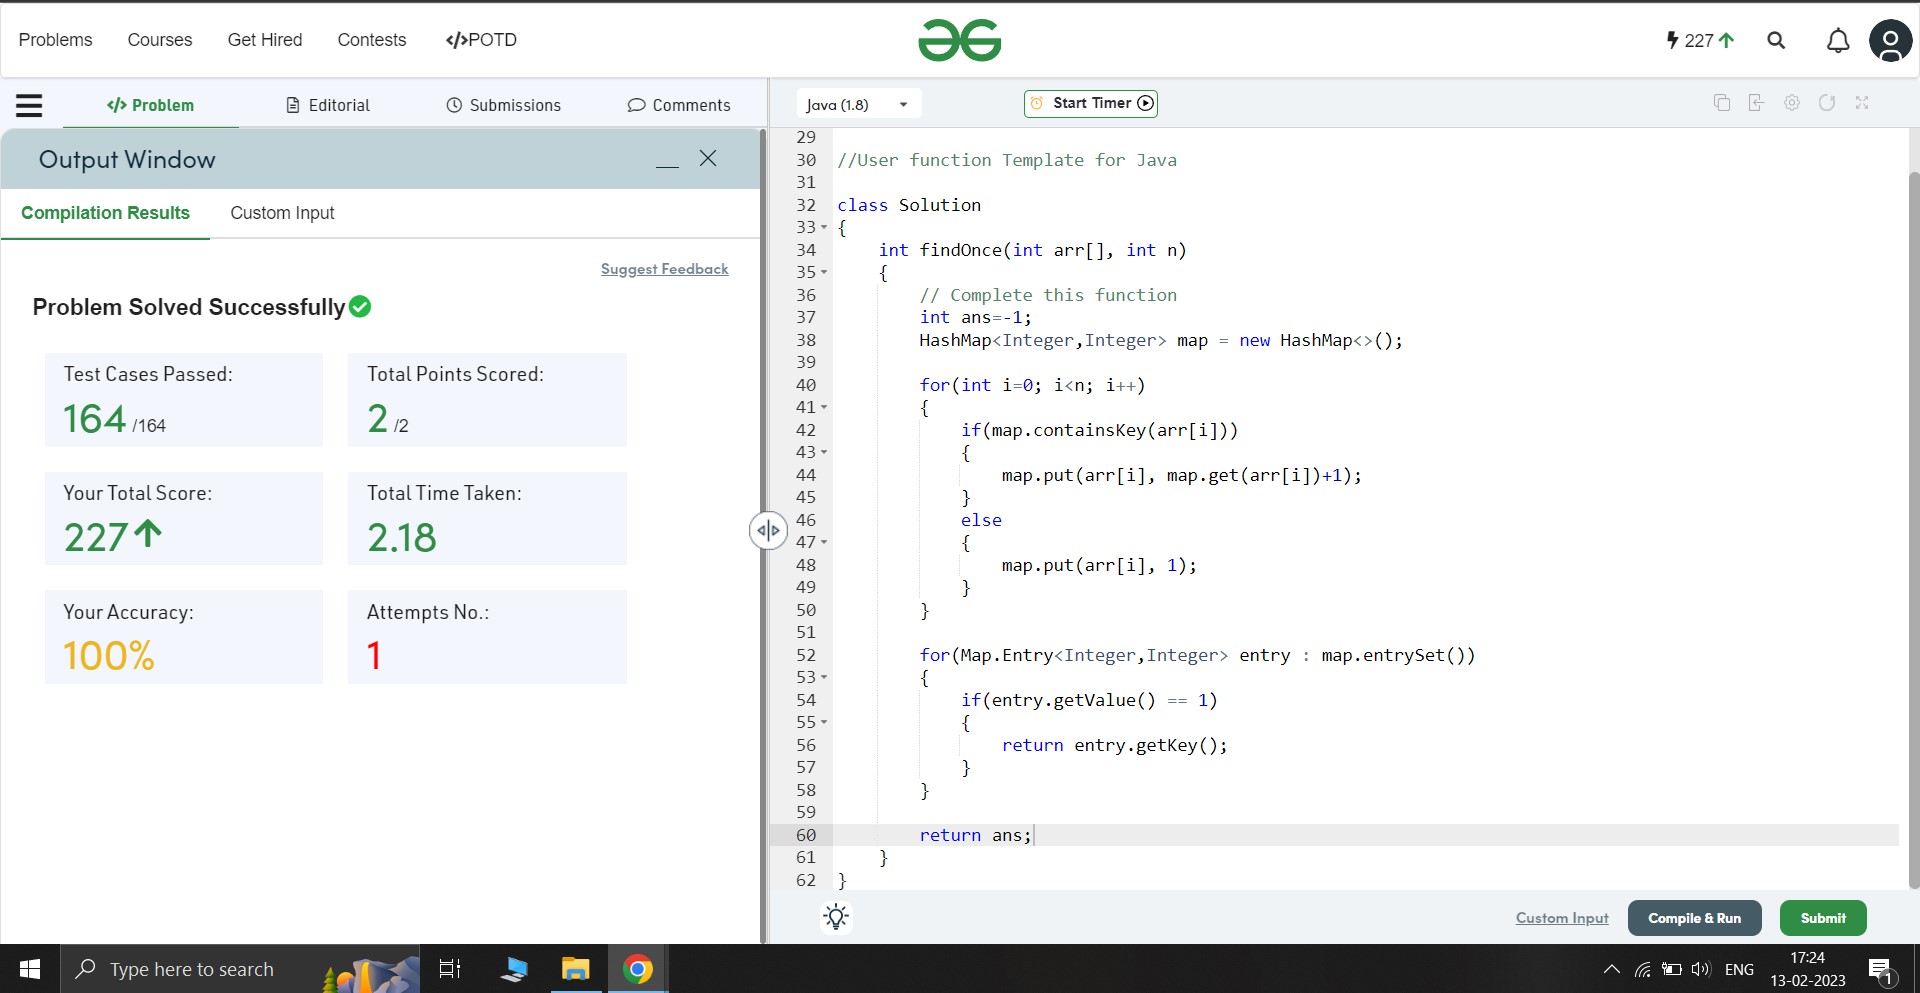Screen dimensions: 1920x993
Task: Click the GeeksforGeeks logo
Action: (x=959, y=40)
